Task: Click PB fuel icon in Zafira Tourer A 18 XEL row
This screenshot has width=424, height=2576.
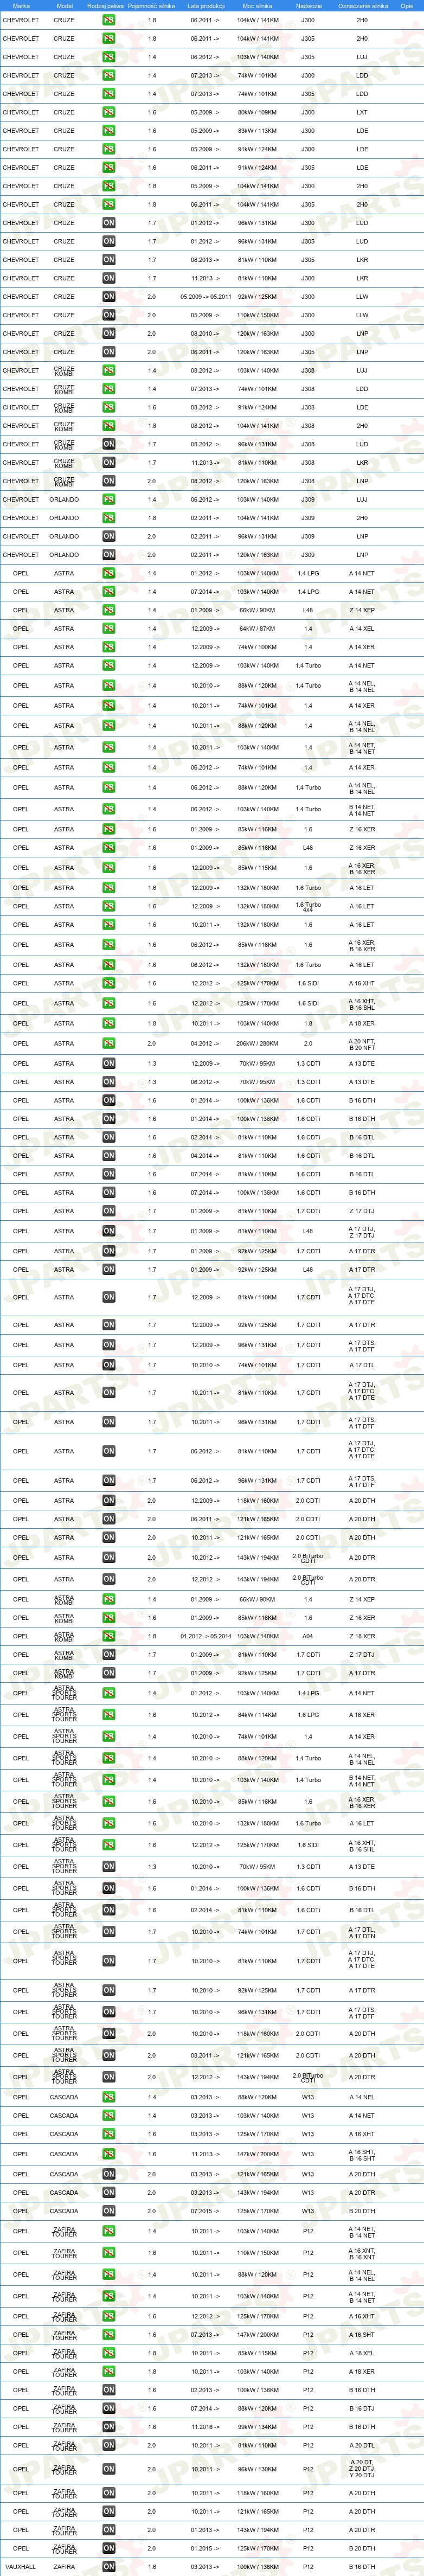Action: click(x=108, y=2354)
